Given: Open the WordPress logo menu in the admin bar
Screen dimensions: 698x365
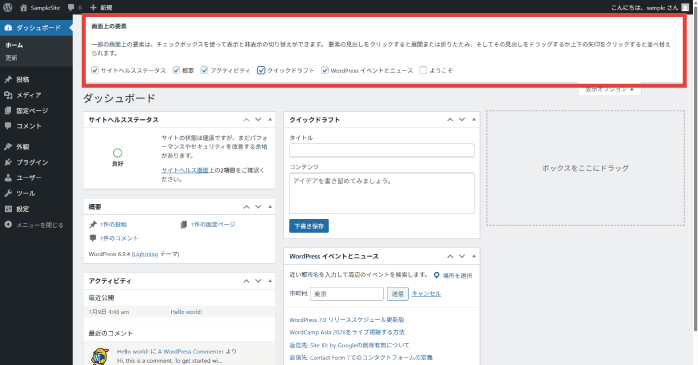Looking at the screenshot, I should (8, 7).
